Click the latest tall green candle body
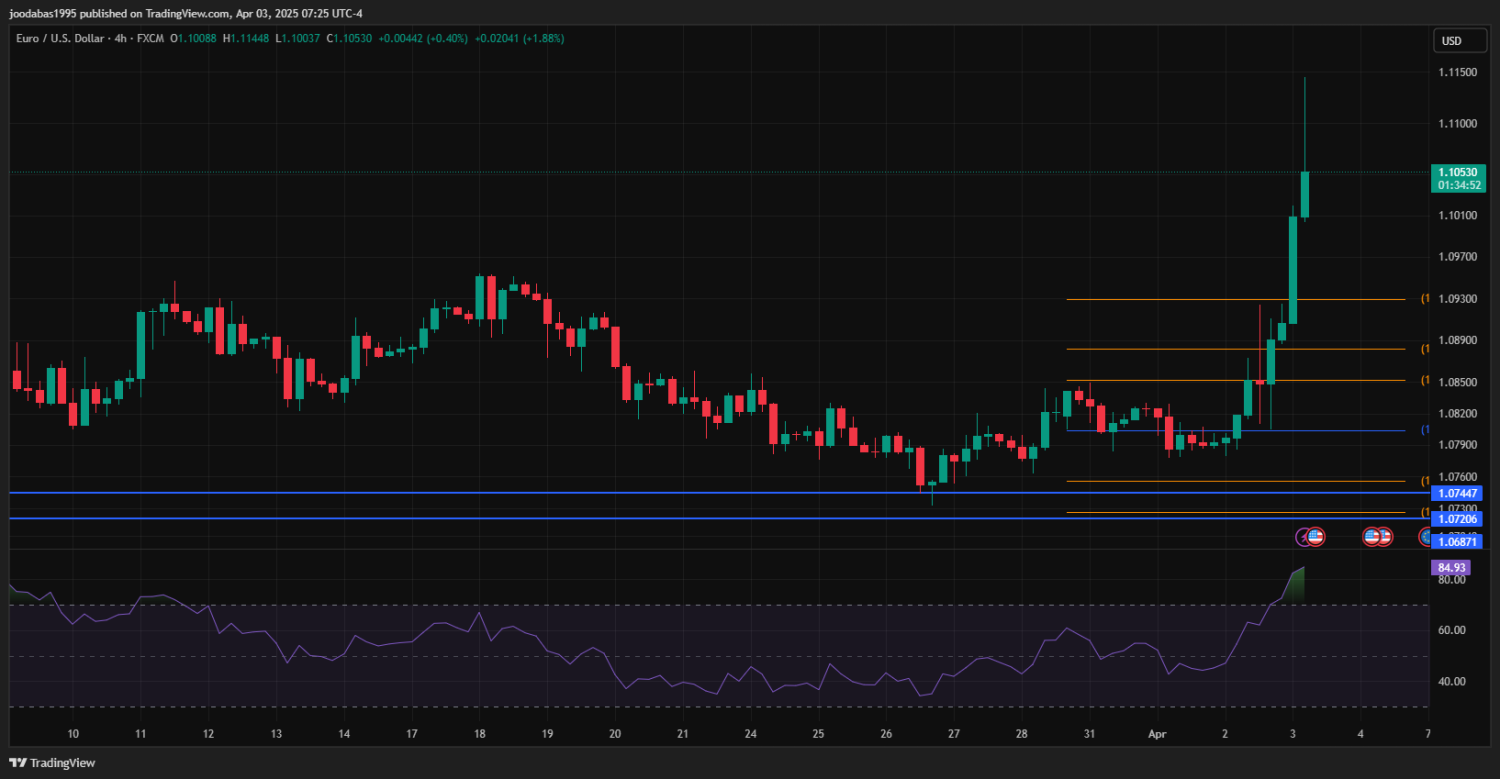Screen dimensions: 1500x779 click(1305, 194)
